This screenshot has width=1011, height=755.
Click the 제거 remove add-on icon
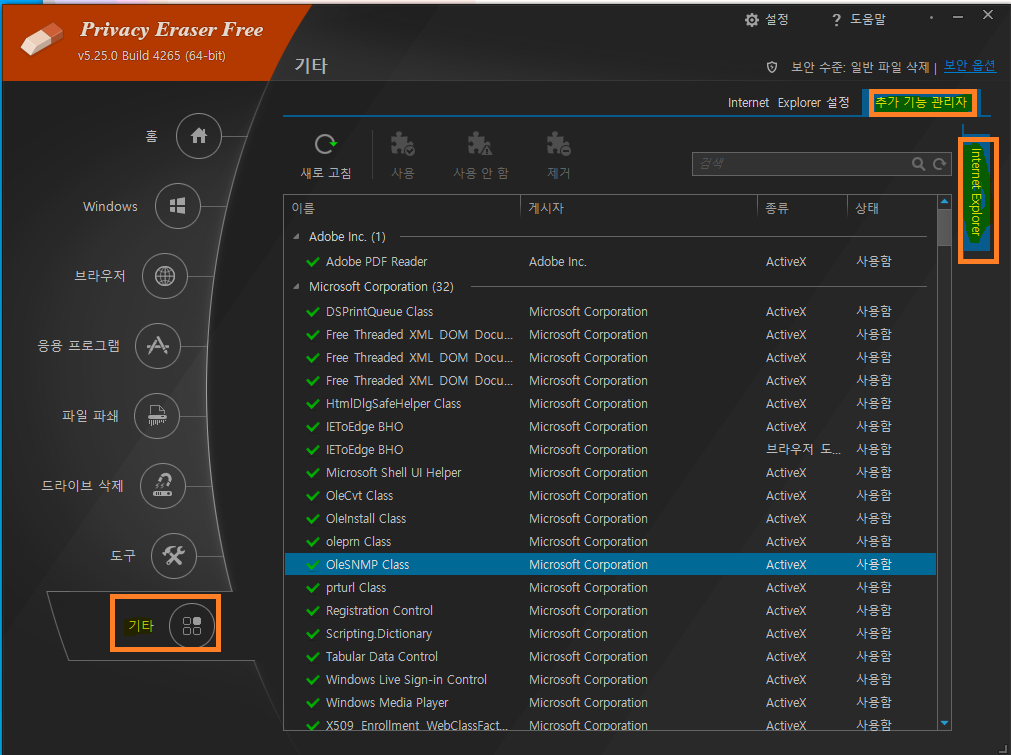(558, 144)
